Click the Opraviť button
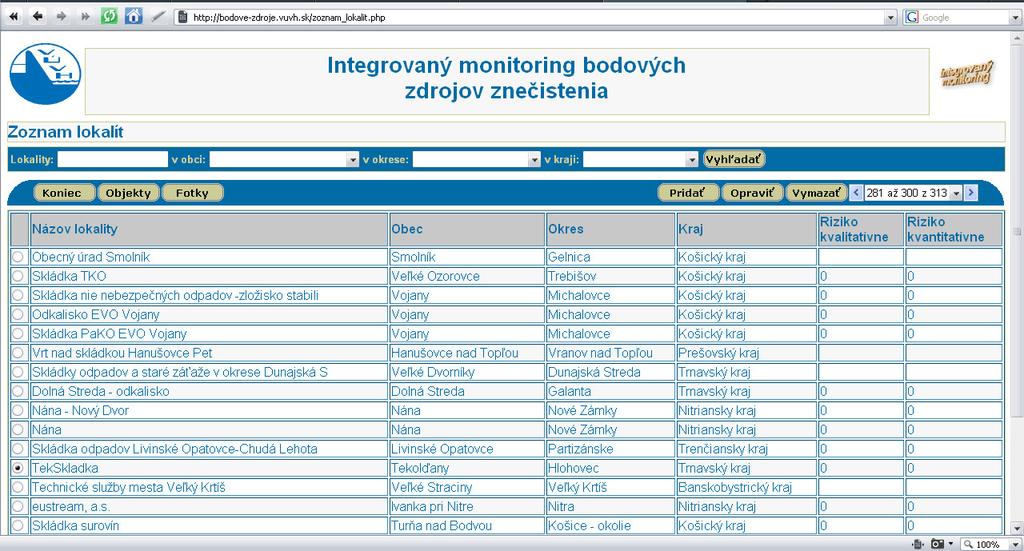The image size is (1024, 551). coord(752,193)
